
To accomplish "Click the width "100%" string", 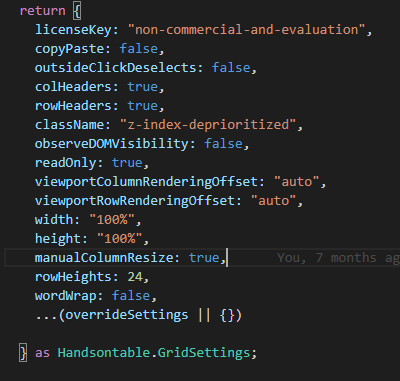I will pyautogui.click(x=112, y=220).
